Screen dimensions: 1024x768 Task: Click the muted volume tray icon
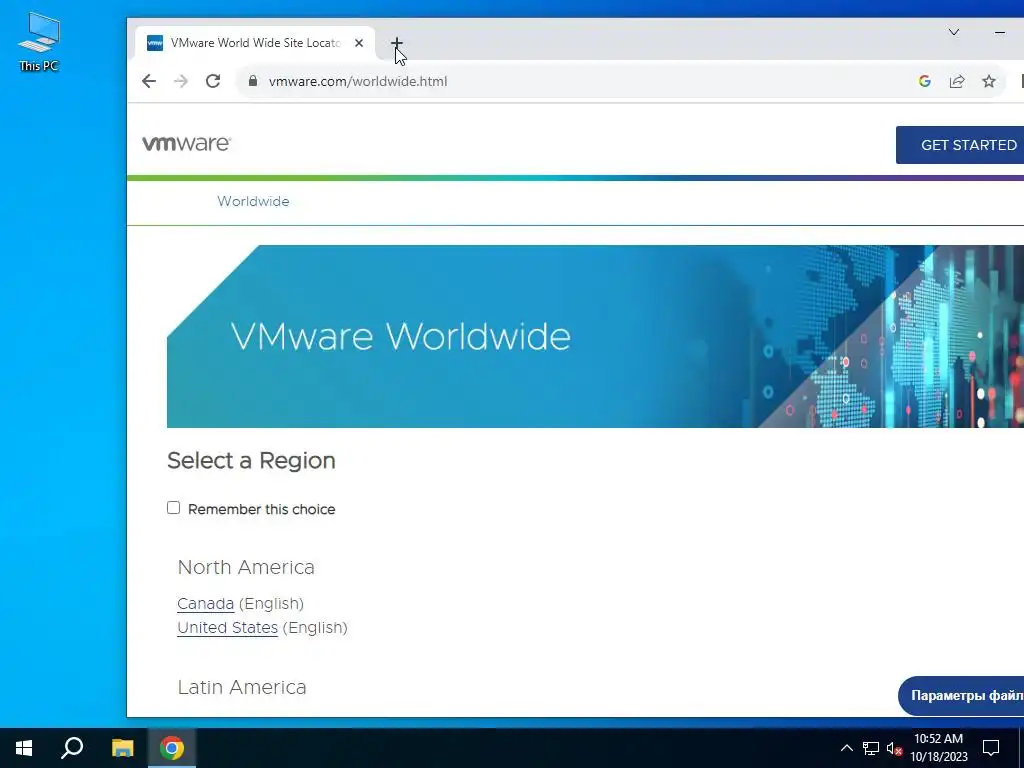pyautogui.click(x=894, y=748)
